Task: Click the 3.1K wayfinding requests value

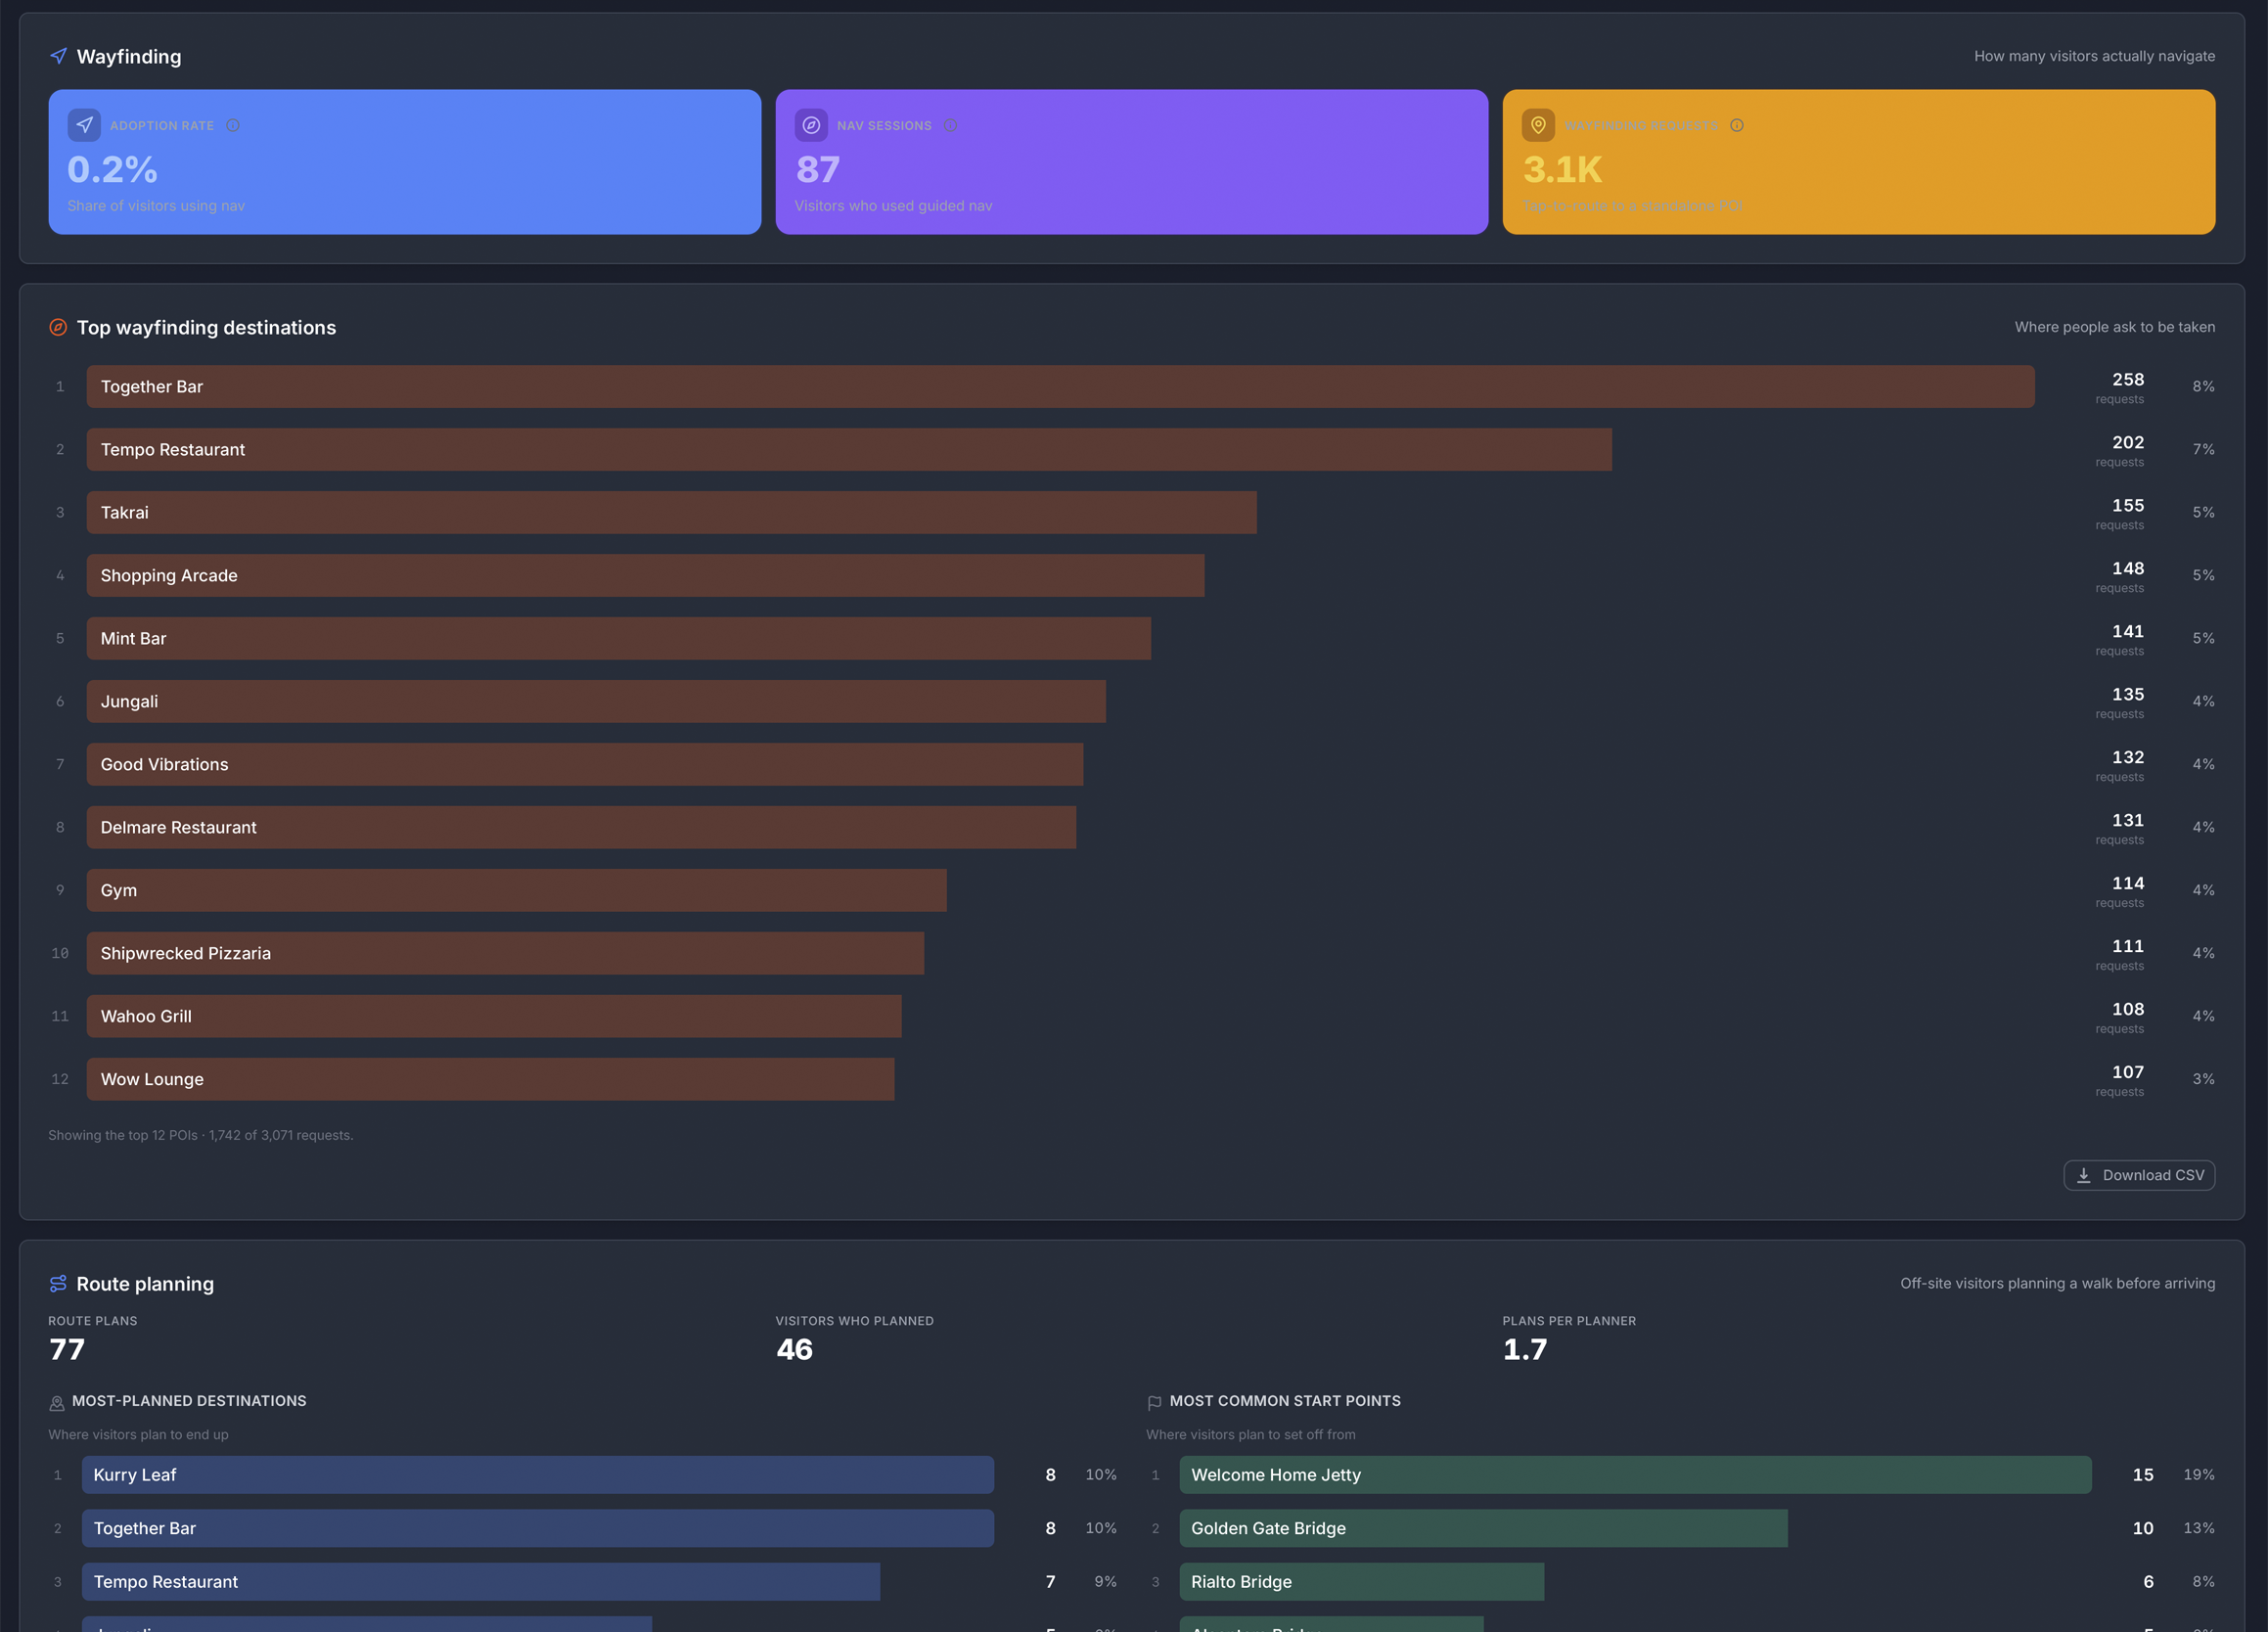Action: pos(1562,169)
